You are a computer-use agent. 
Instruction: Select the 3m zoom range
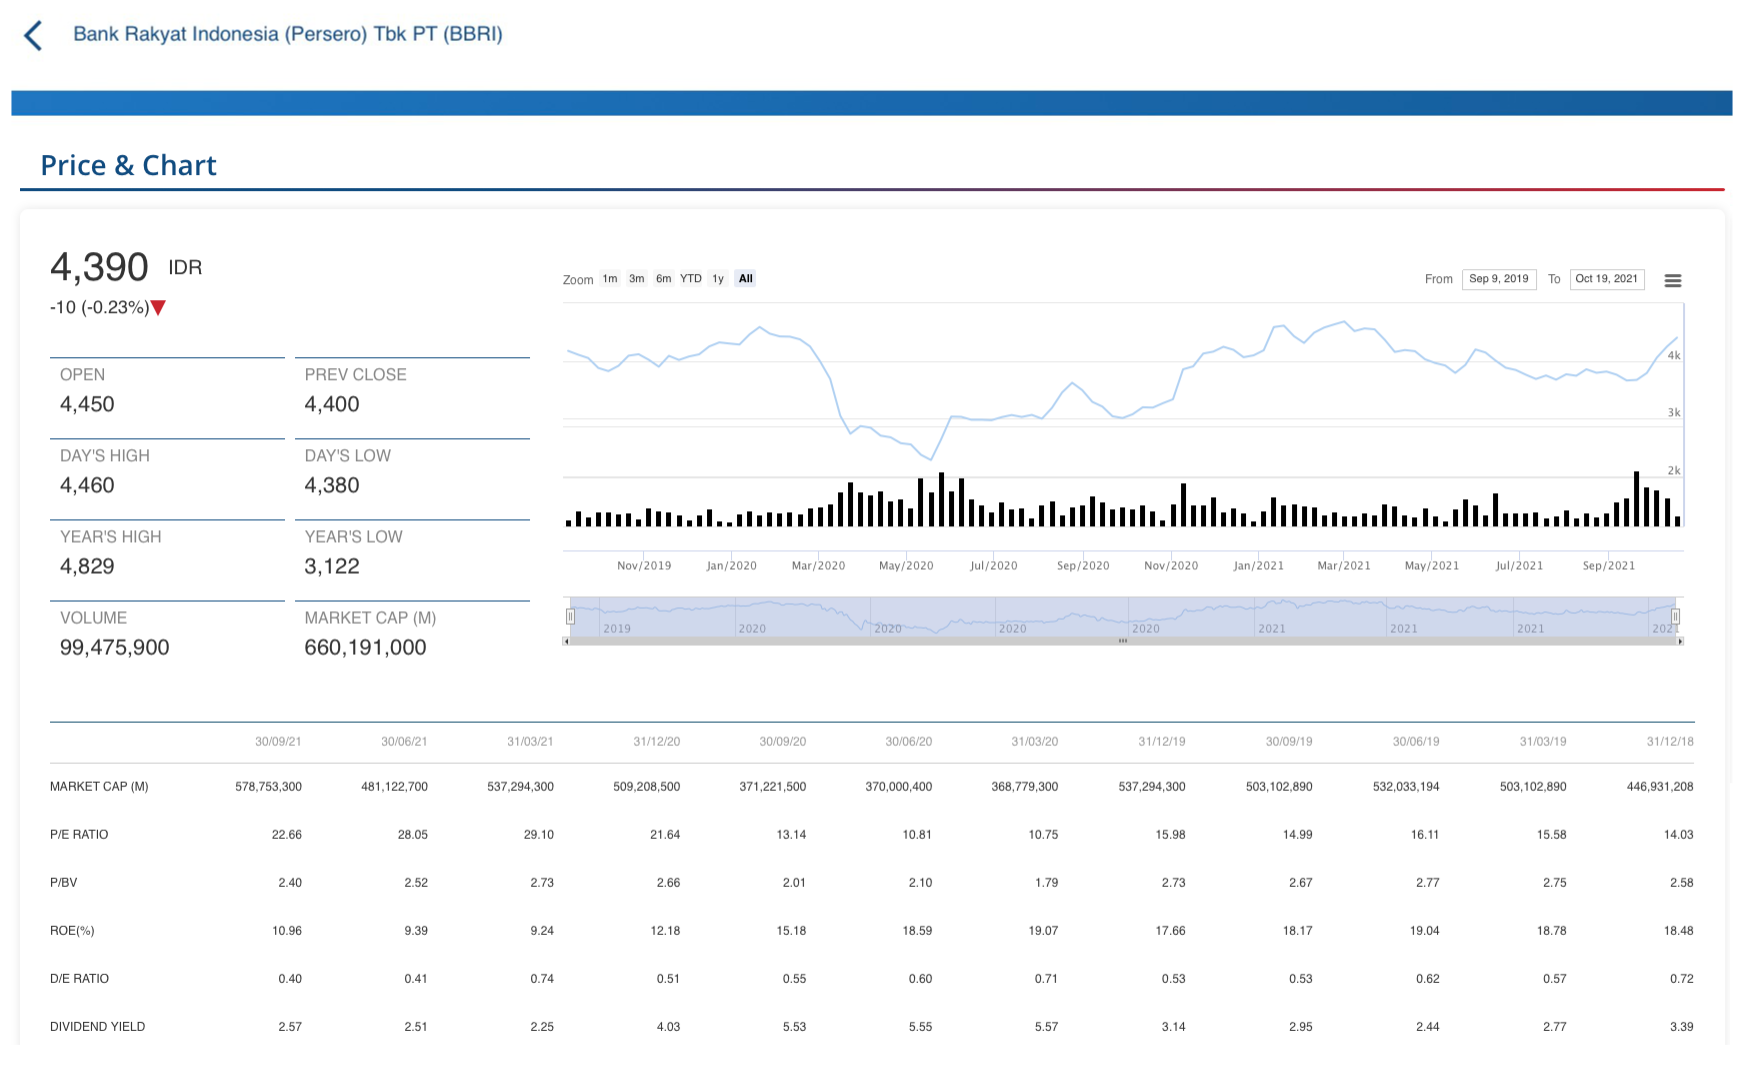pyautogui.click(x=637, y=279)
